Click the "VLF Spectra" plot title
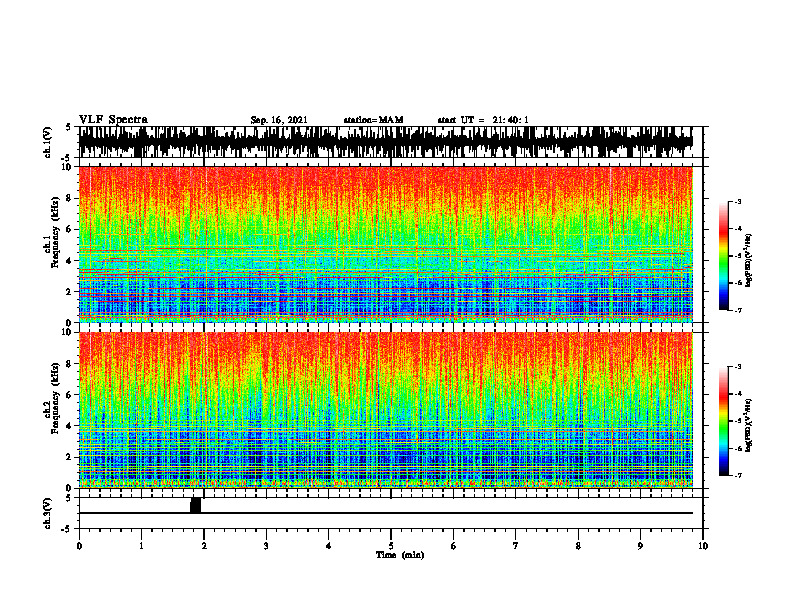The height and width of the screenshot is (612, 792). 113,120
